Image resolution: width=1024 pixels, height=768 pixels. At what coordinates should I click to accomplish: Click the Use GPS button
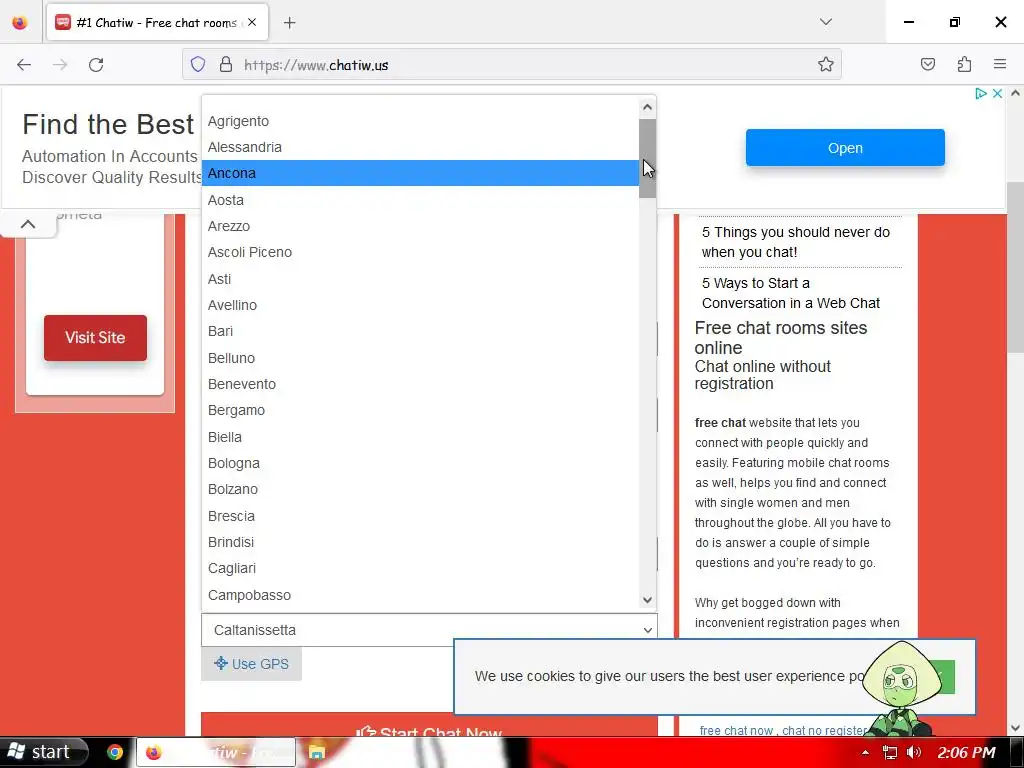pos(251,664)
